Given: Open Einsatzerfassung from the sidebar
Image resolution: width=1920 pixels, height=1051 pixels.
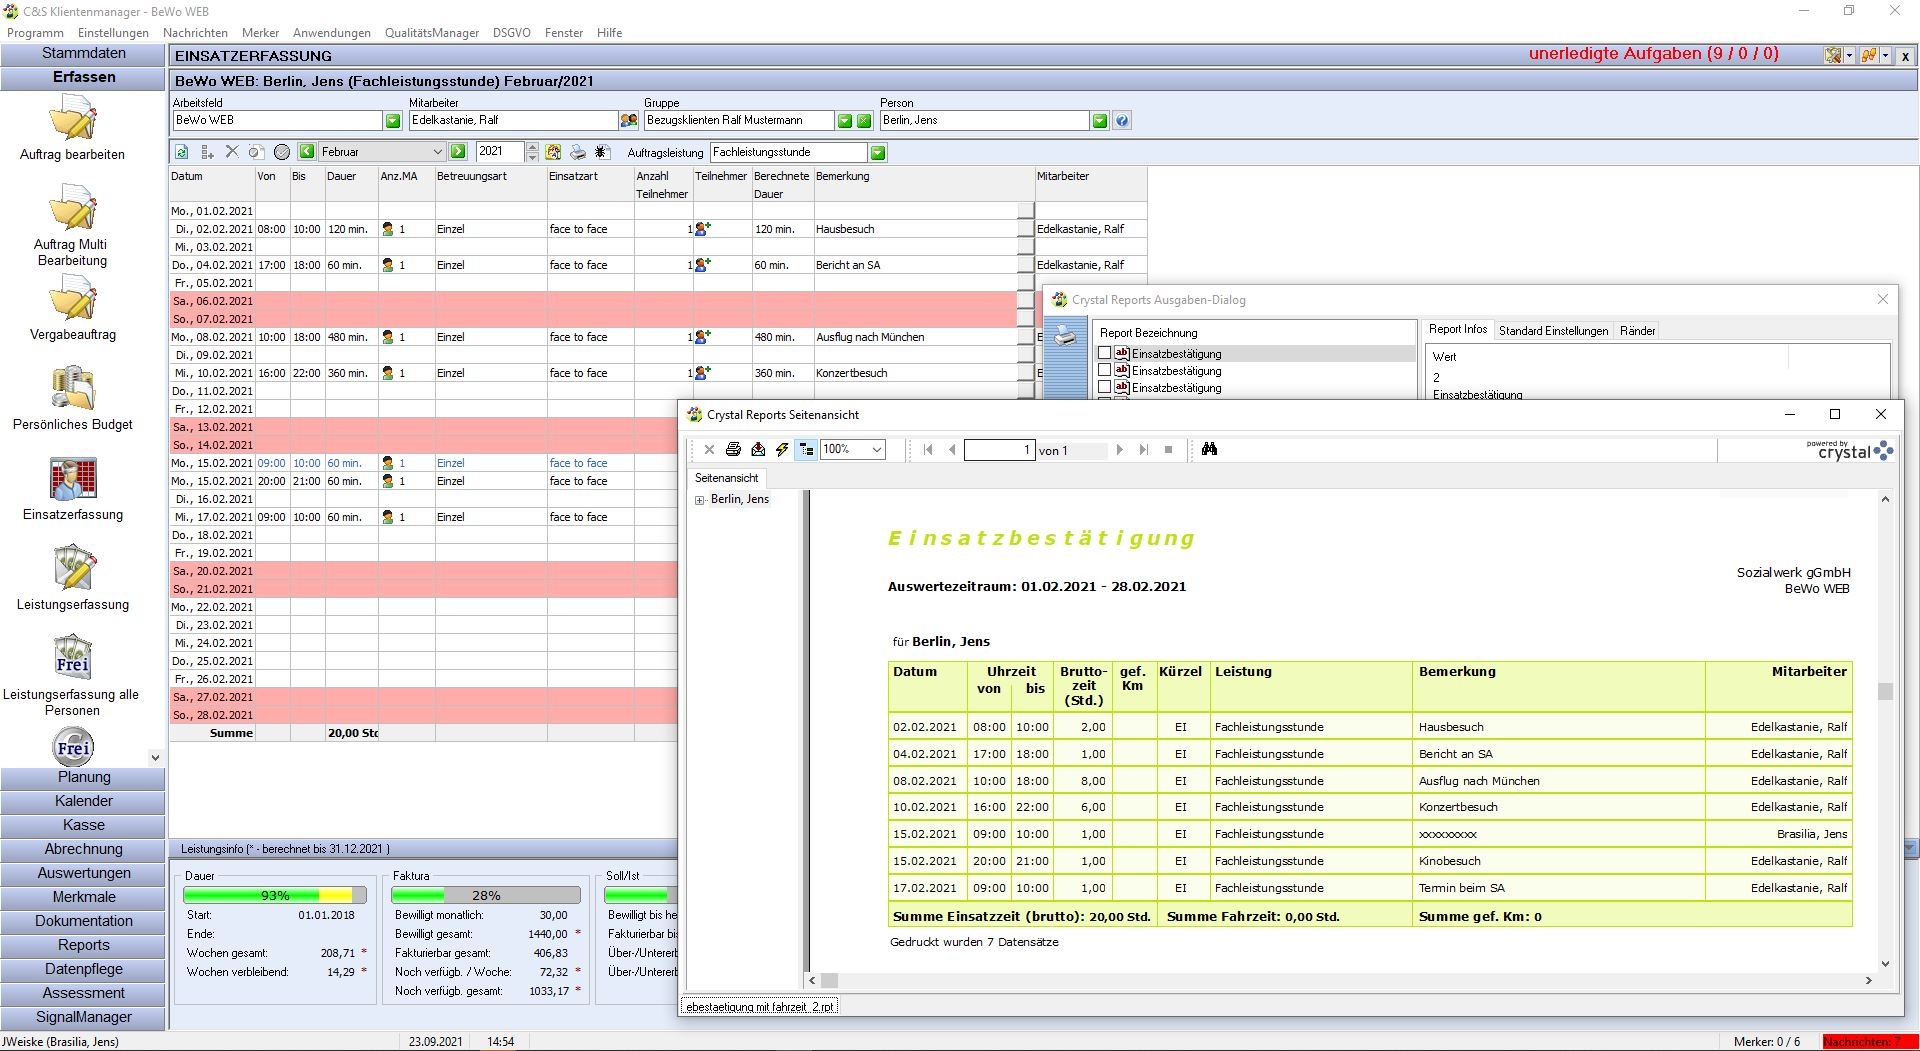Looking at the screenshot, I should point(73,480).
